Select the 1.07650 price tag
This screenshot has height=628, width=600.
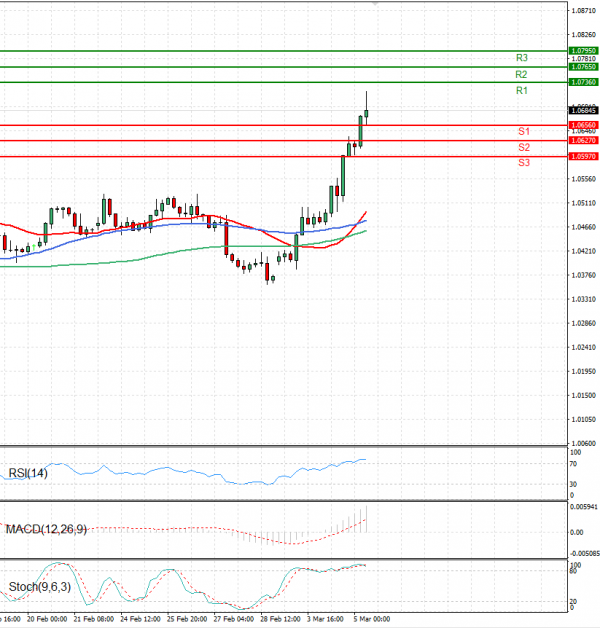point(583,67)
